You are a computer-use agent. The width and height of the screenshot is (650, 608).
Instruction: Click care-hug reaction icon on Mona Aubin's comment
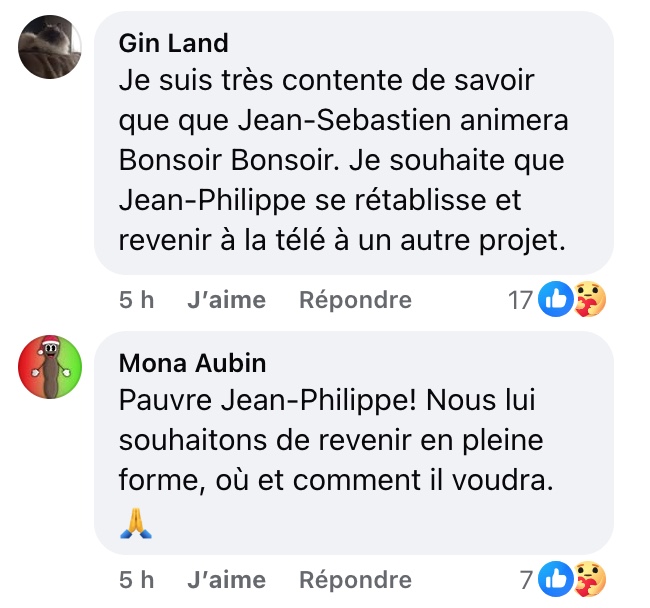click(x=591, y=578)
